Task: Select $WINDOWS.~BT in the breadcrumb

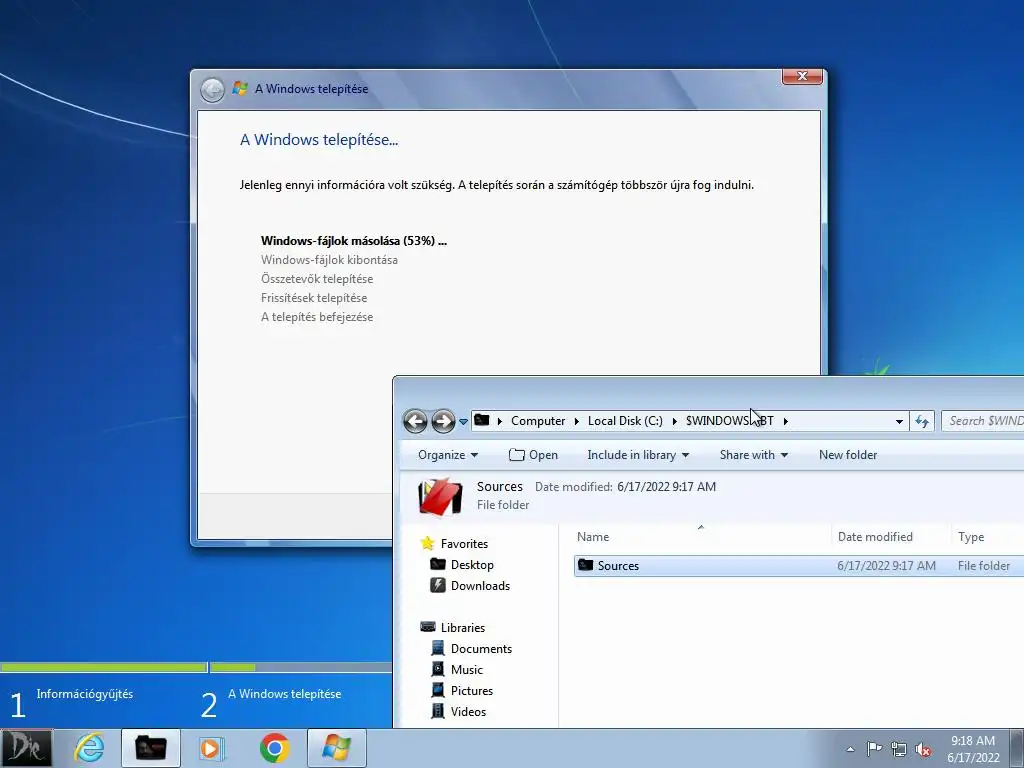Action: coord(729,421)
